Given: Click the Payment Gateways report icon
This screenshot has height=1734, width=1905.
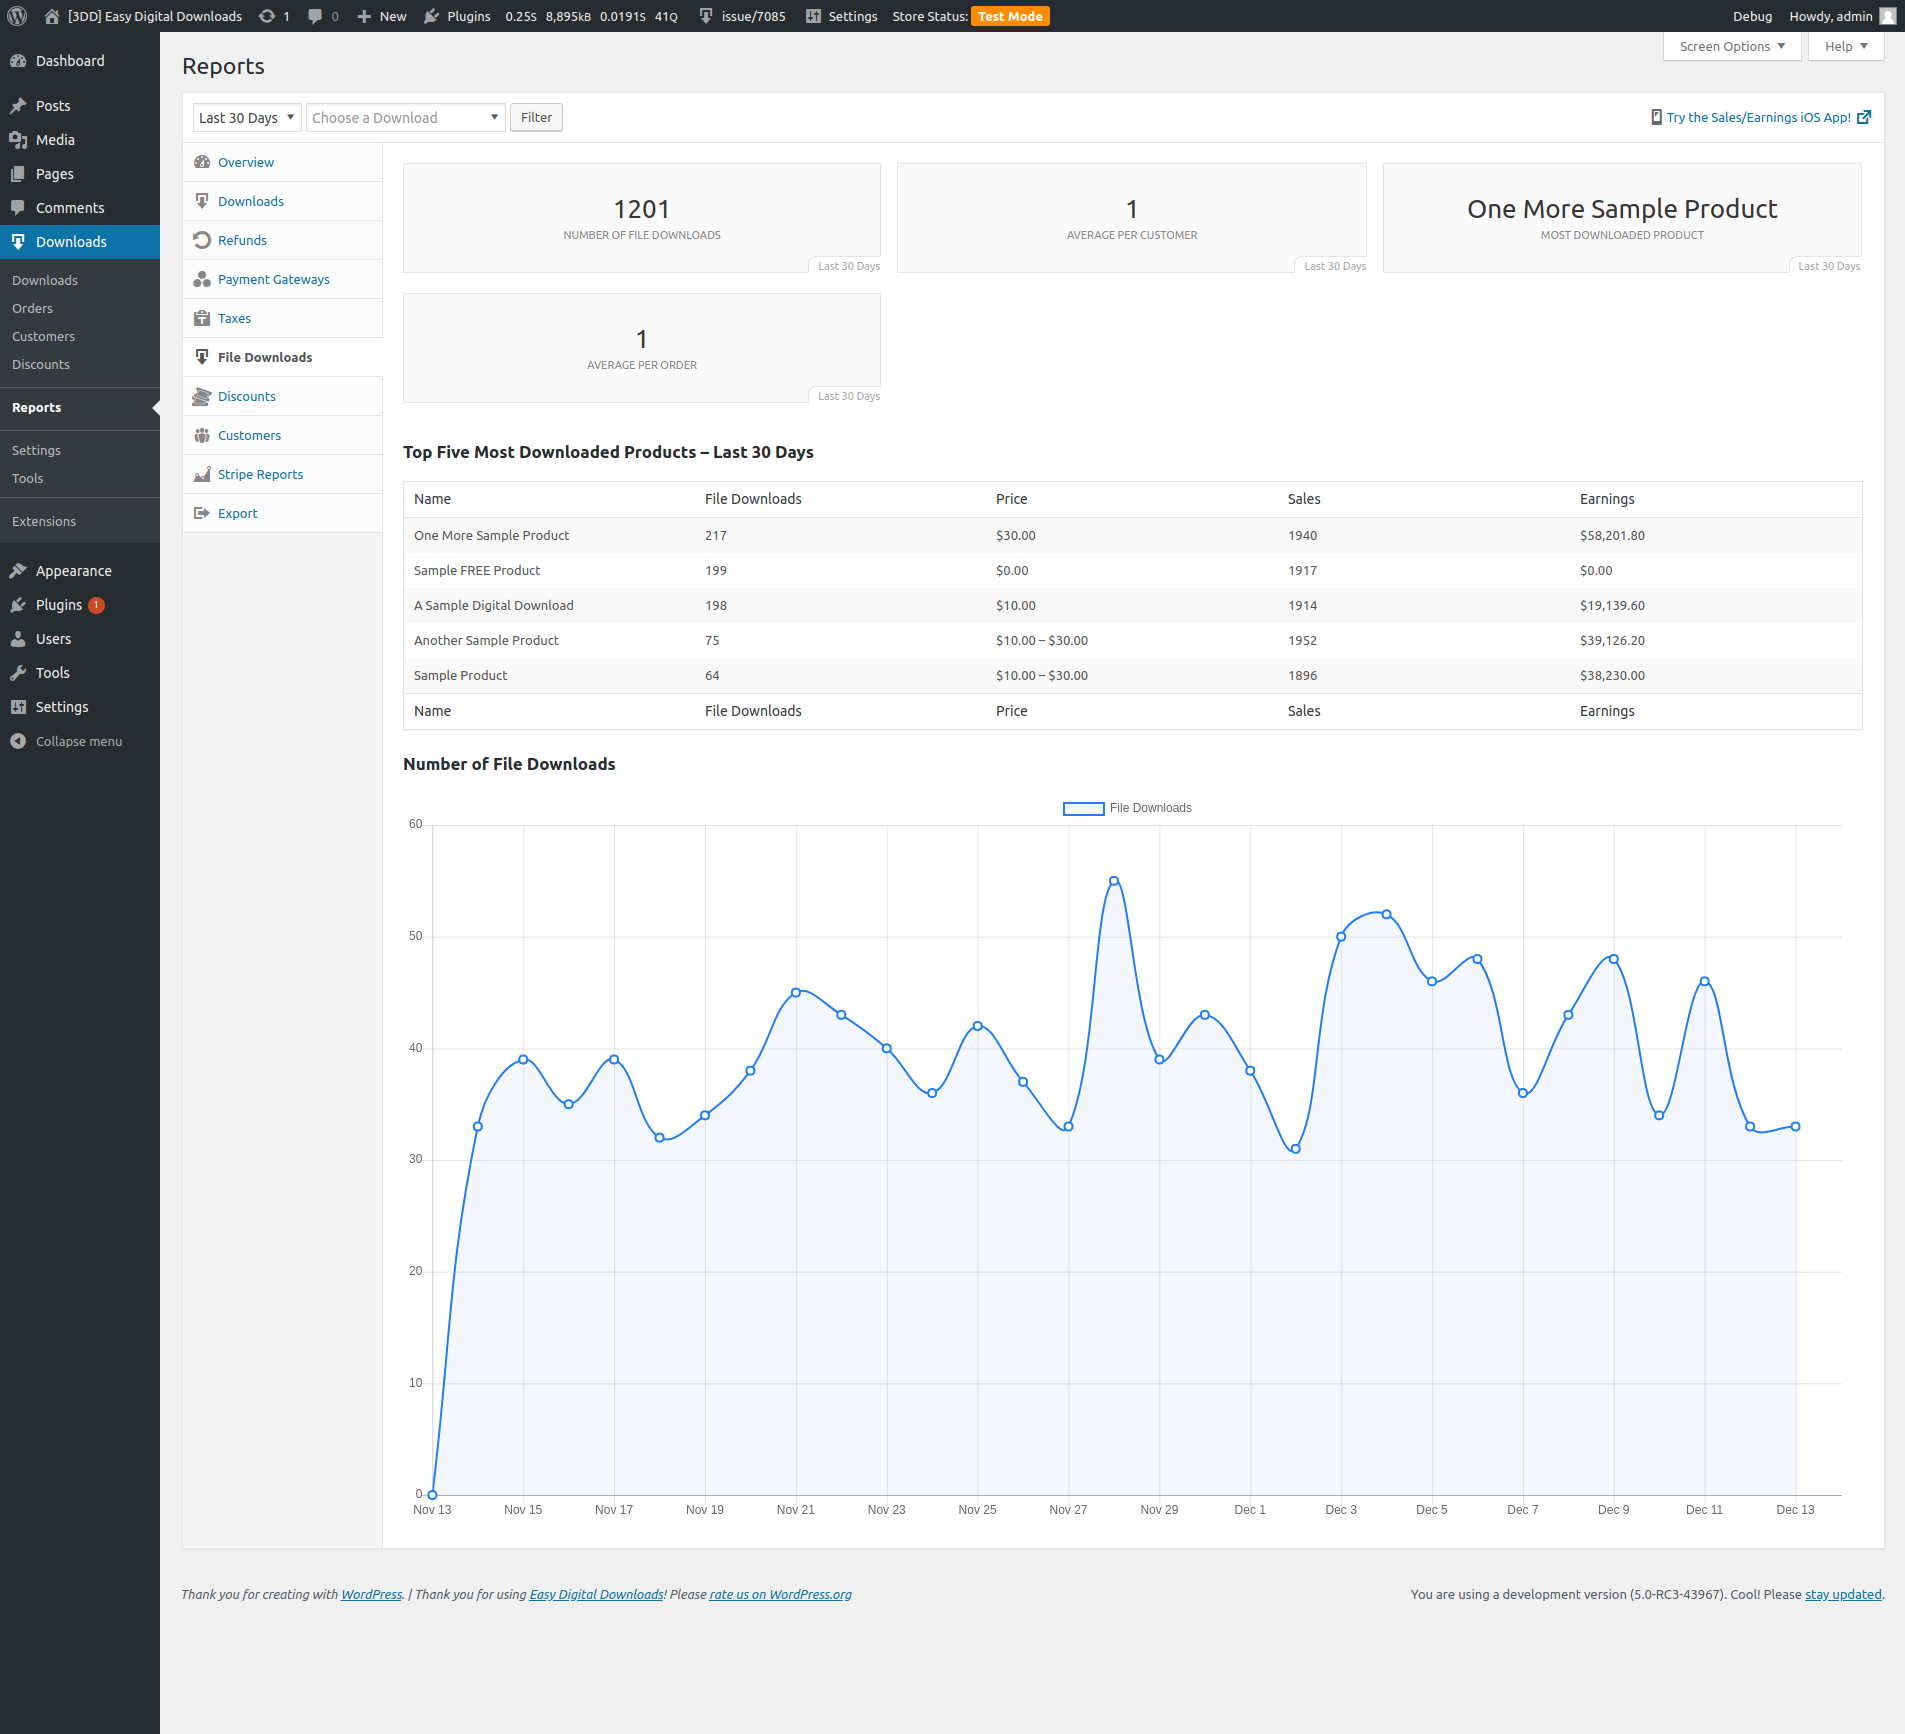Looking at the screenshot, I should tap(202, 279).
